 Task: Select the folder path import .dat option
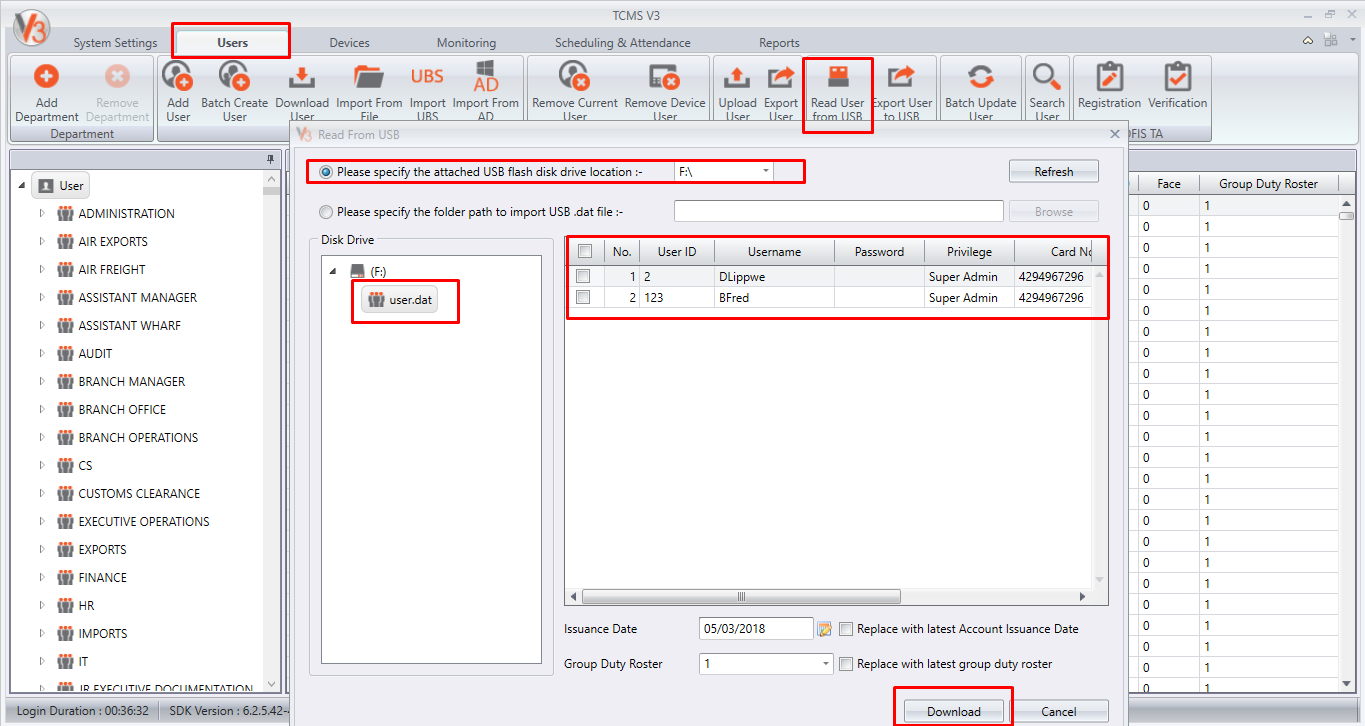[326, 212]
